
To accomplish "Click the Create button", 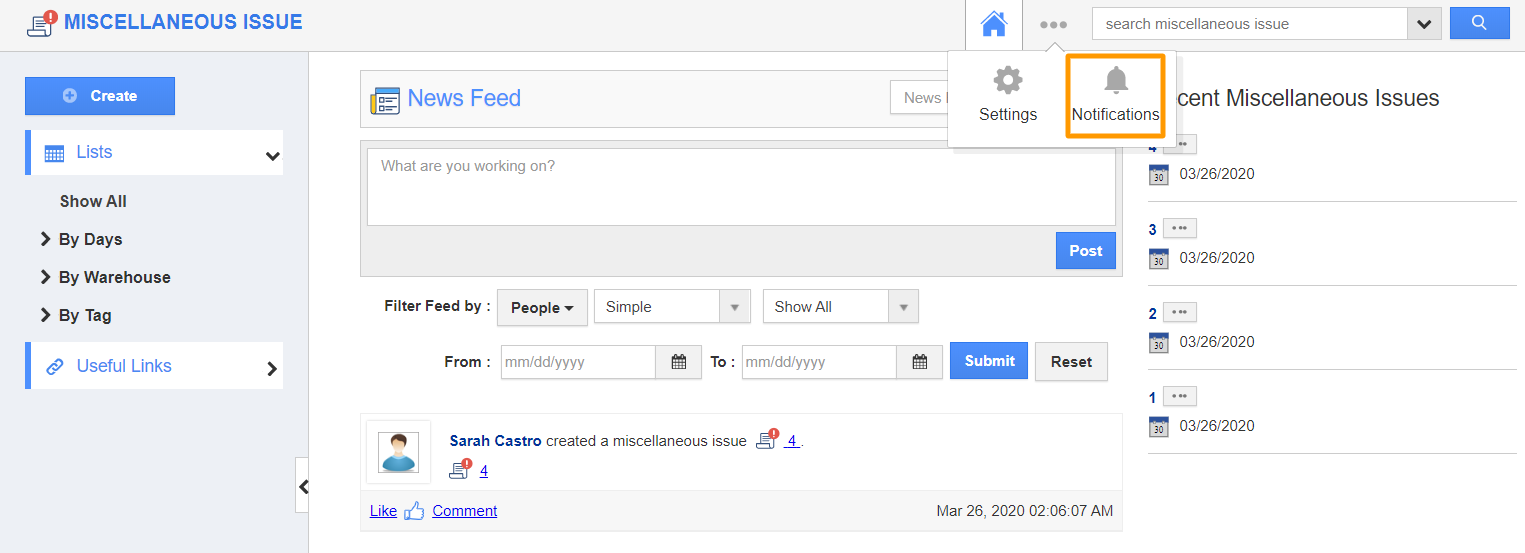I will pos(100,96).
